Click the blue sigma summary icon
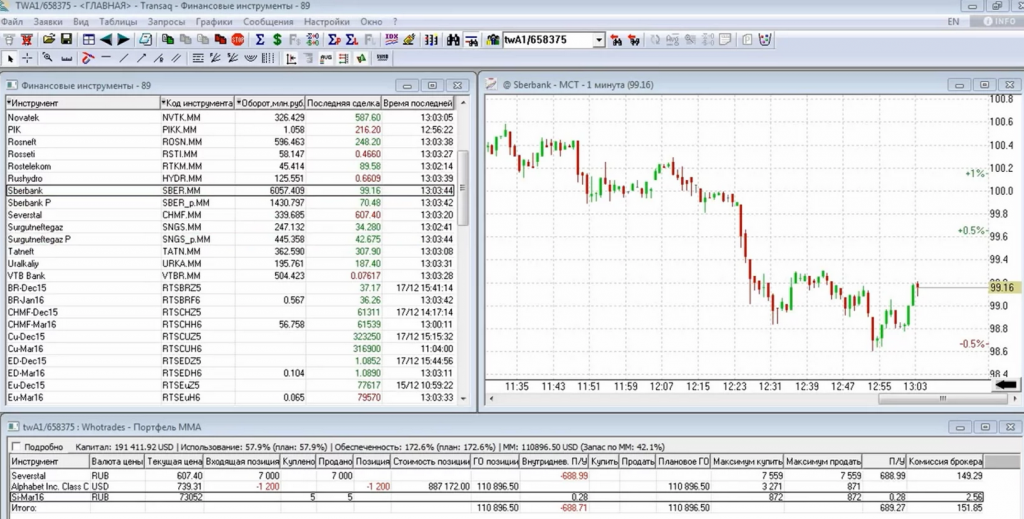This screenshot has width=1024, height=519. (260, 40)
